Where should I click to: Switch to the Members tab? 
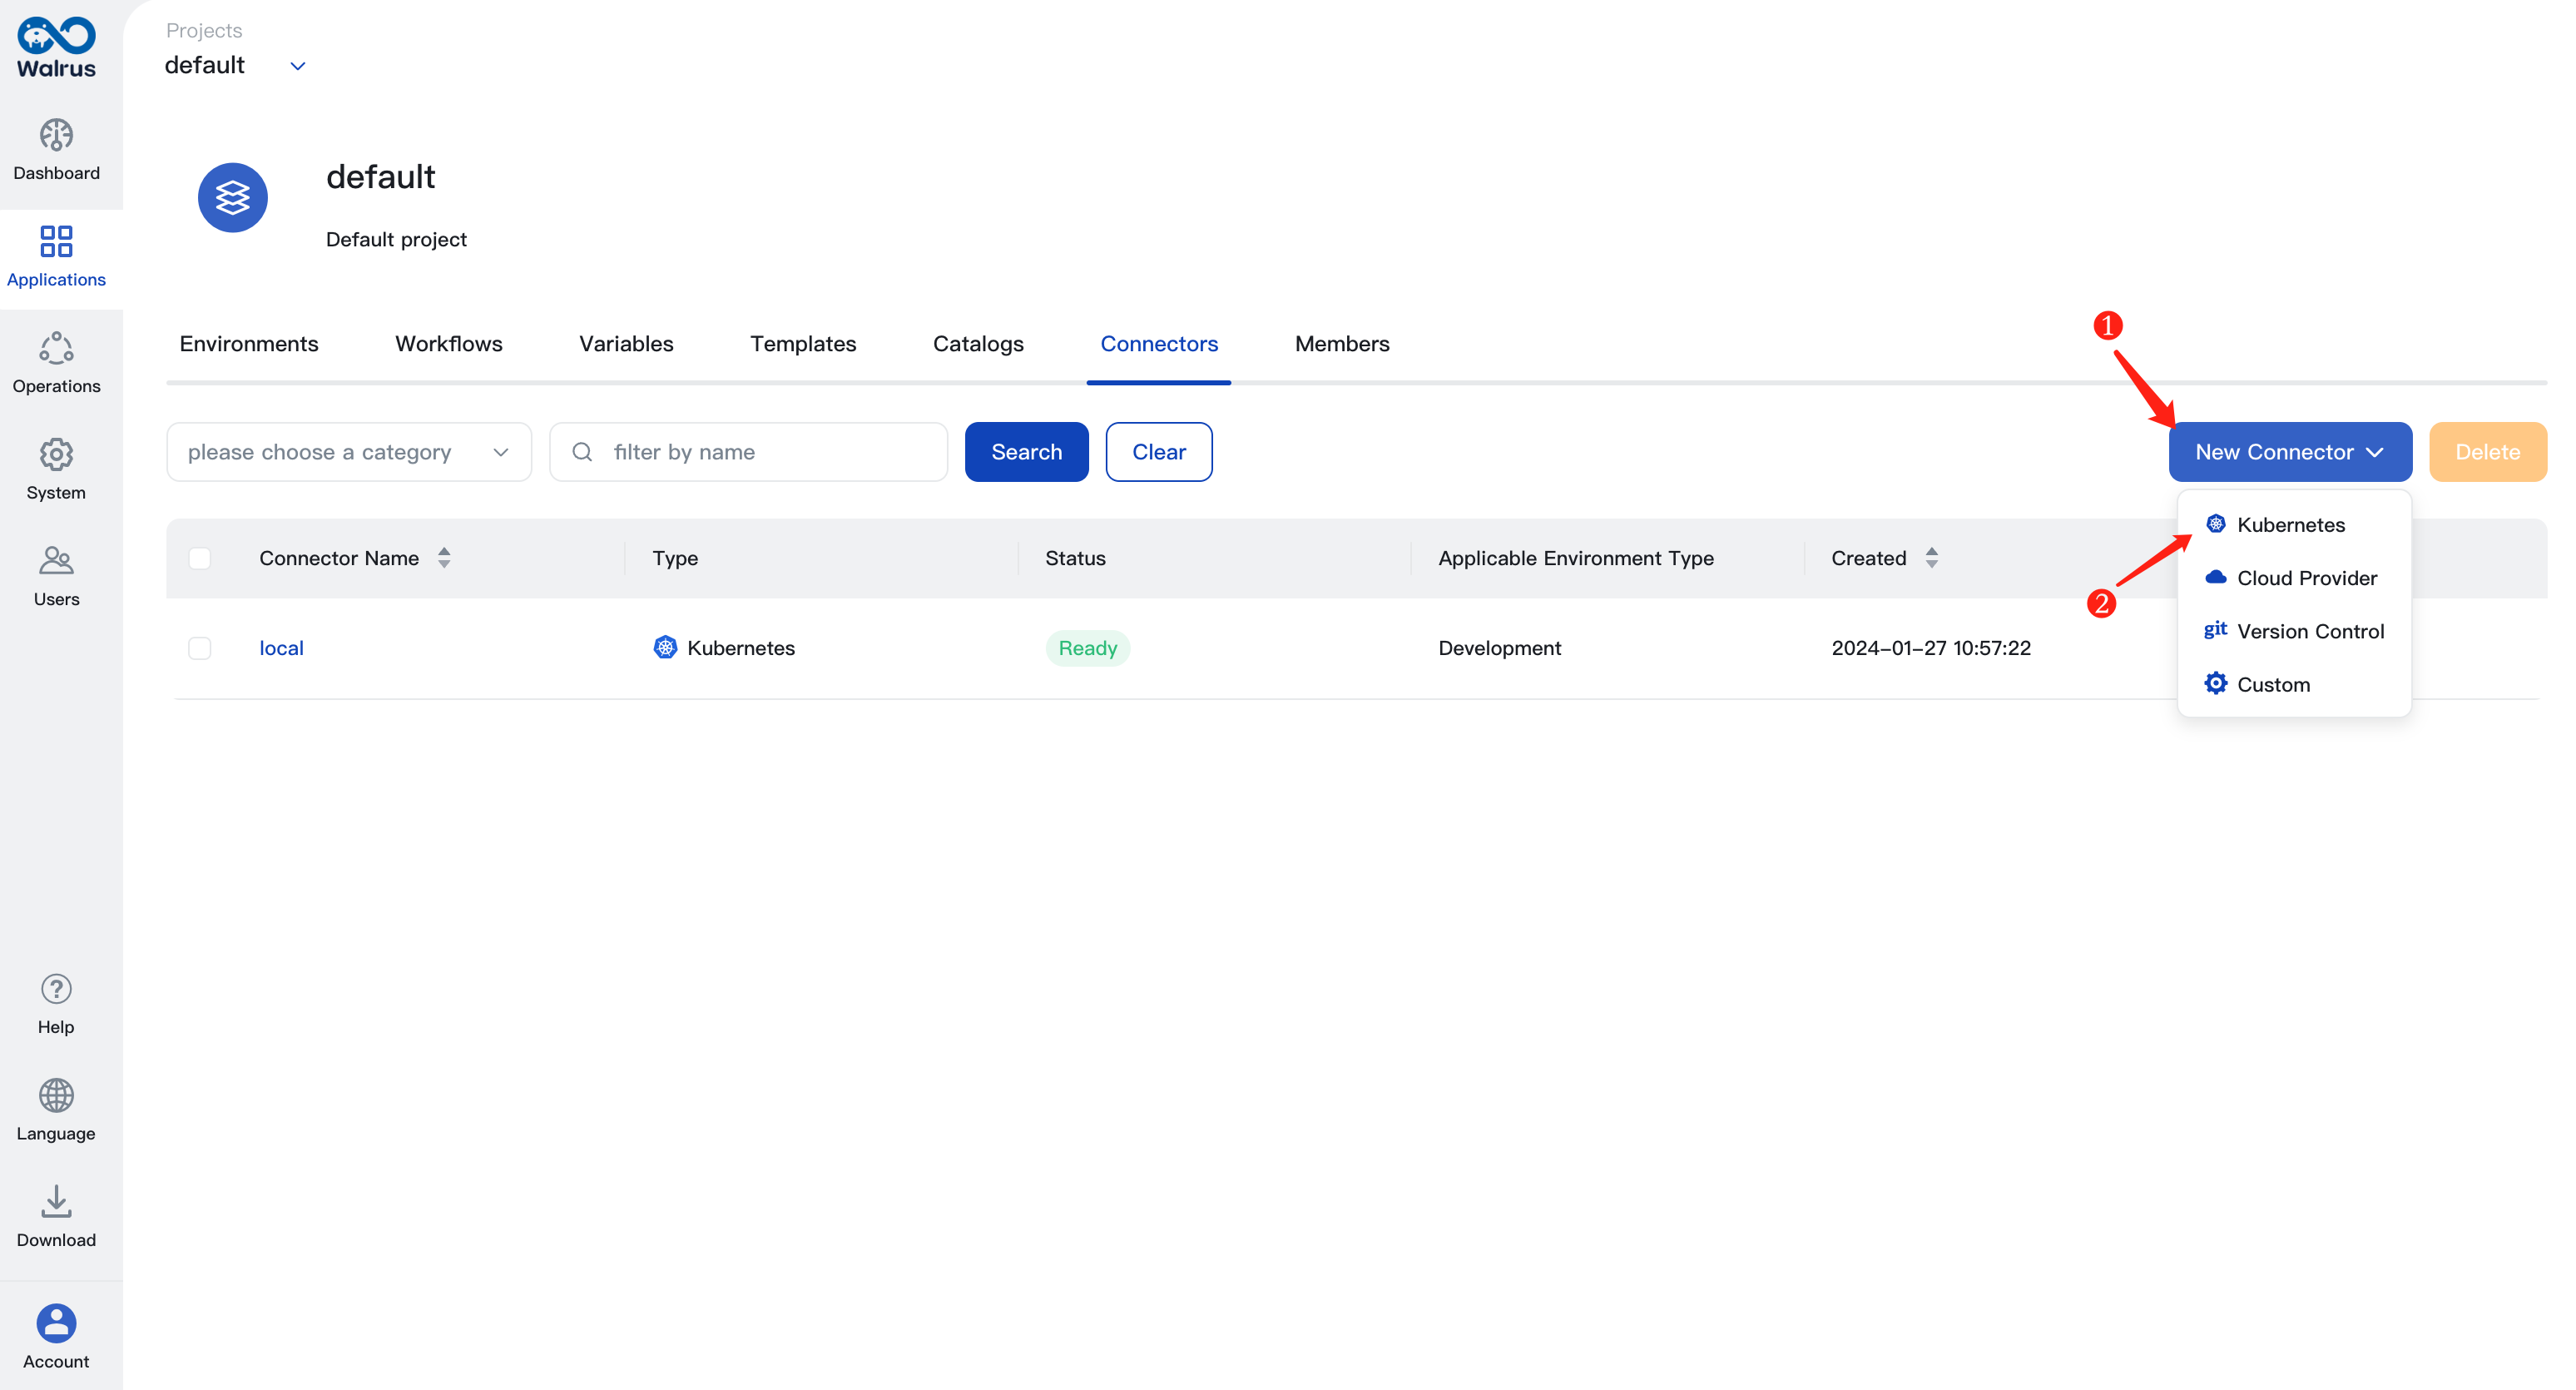point(1342,344)
